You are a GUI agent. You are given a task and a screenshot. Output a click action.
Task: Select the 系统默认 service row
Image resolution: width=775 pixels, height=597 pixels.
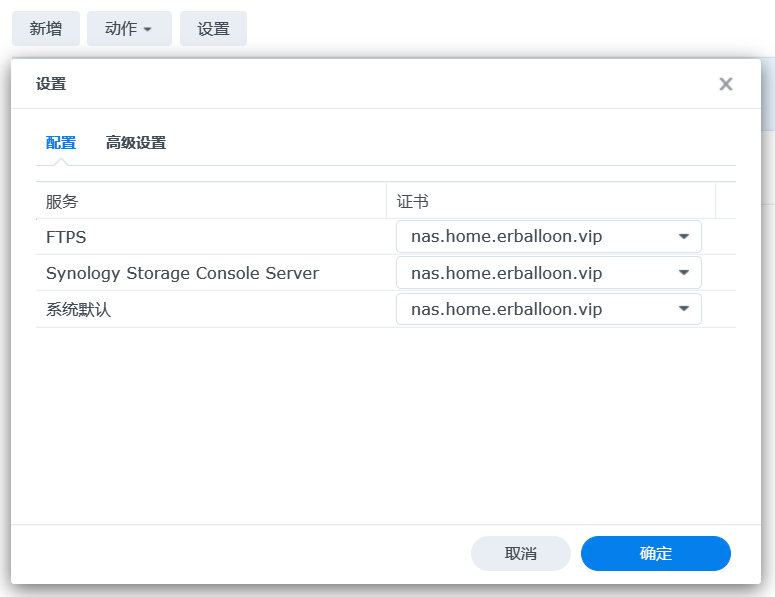click(x=78, y=309)
